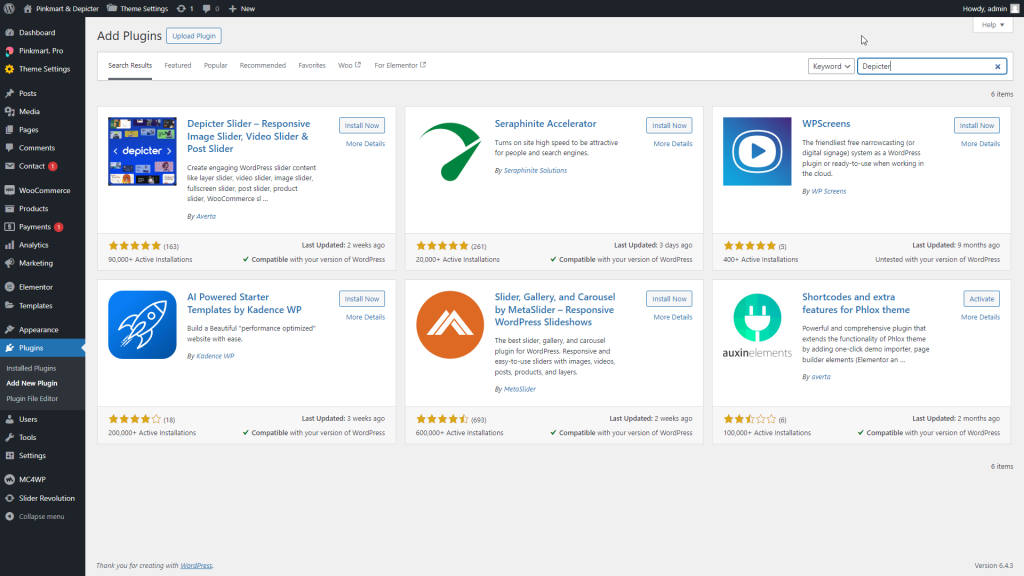Switch to the Favorites tab

312,65
